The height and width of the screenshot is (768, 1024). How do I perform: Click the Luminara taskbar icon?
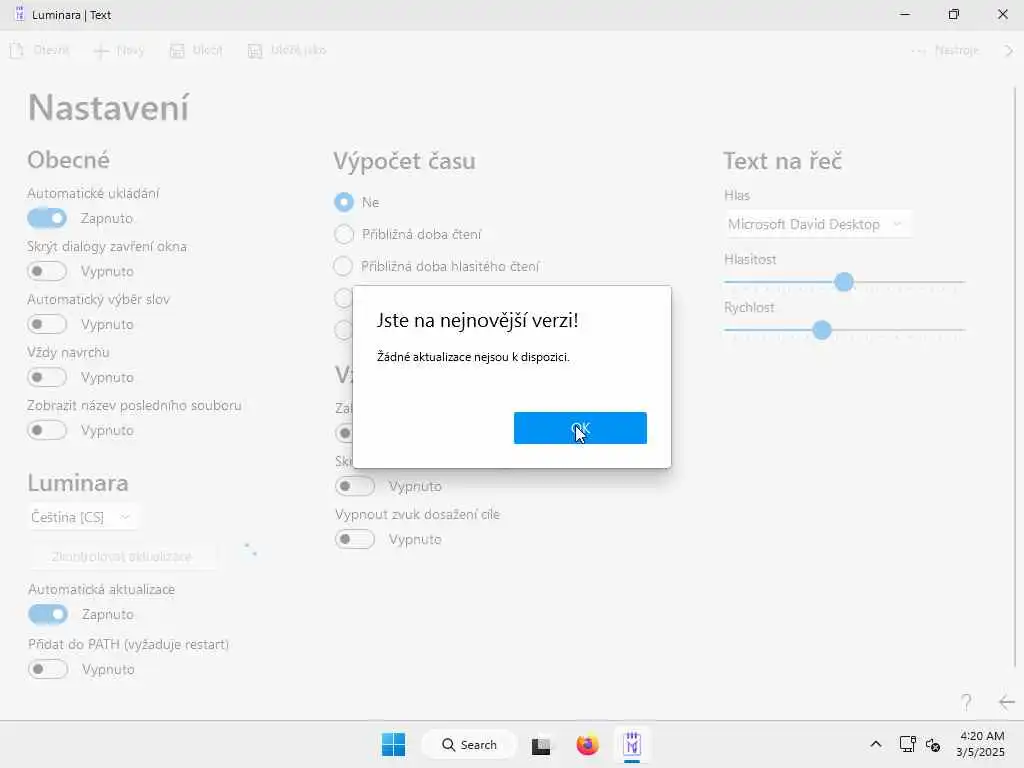click(632, 744)
